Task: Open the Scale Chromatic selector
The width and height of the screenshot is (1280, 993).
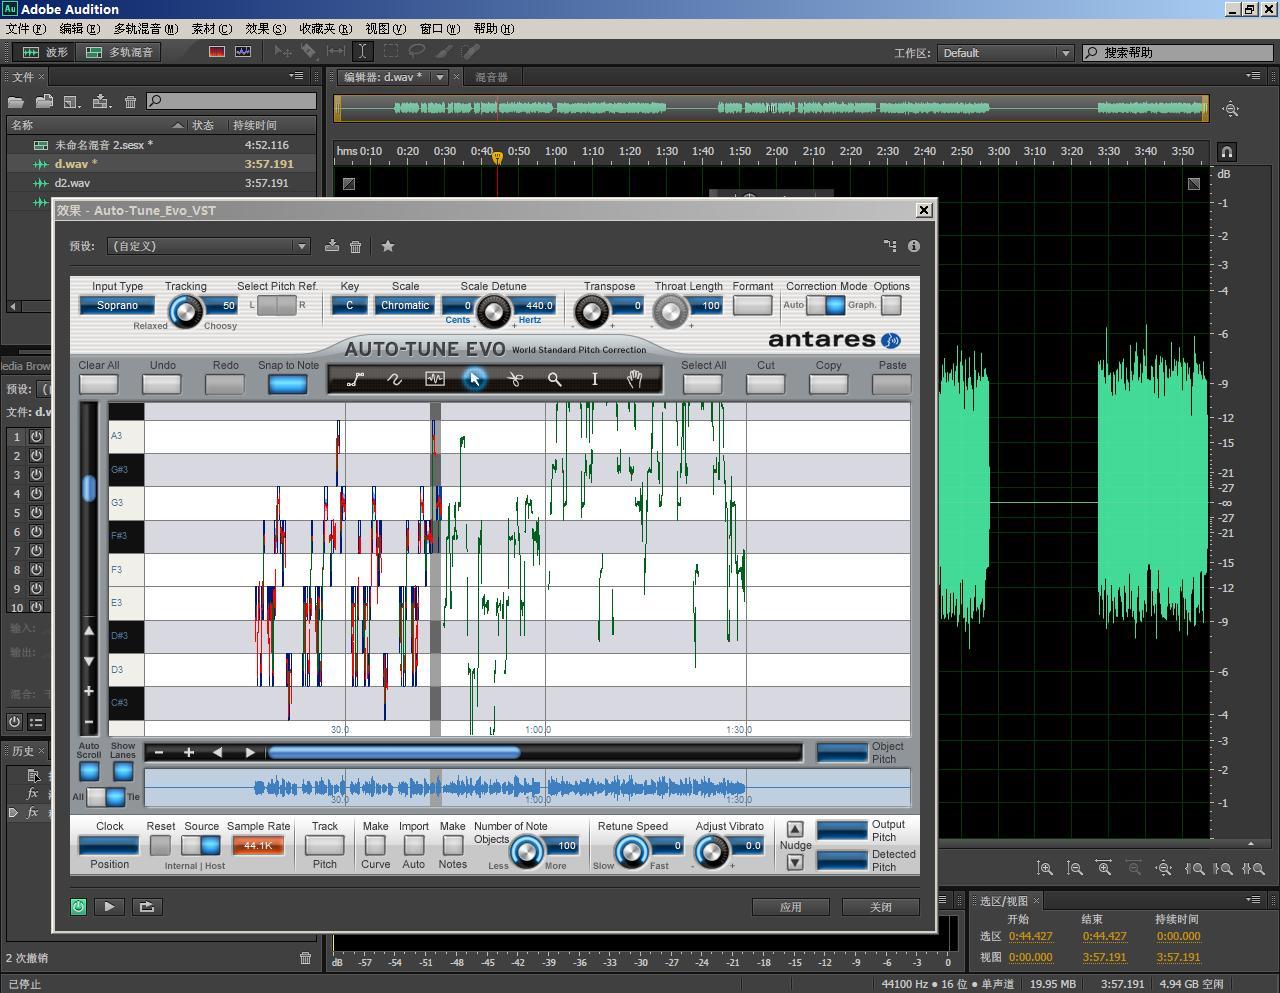Action: click(405, 306)
